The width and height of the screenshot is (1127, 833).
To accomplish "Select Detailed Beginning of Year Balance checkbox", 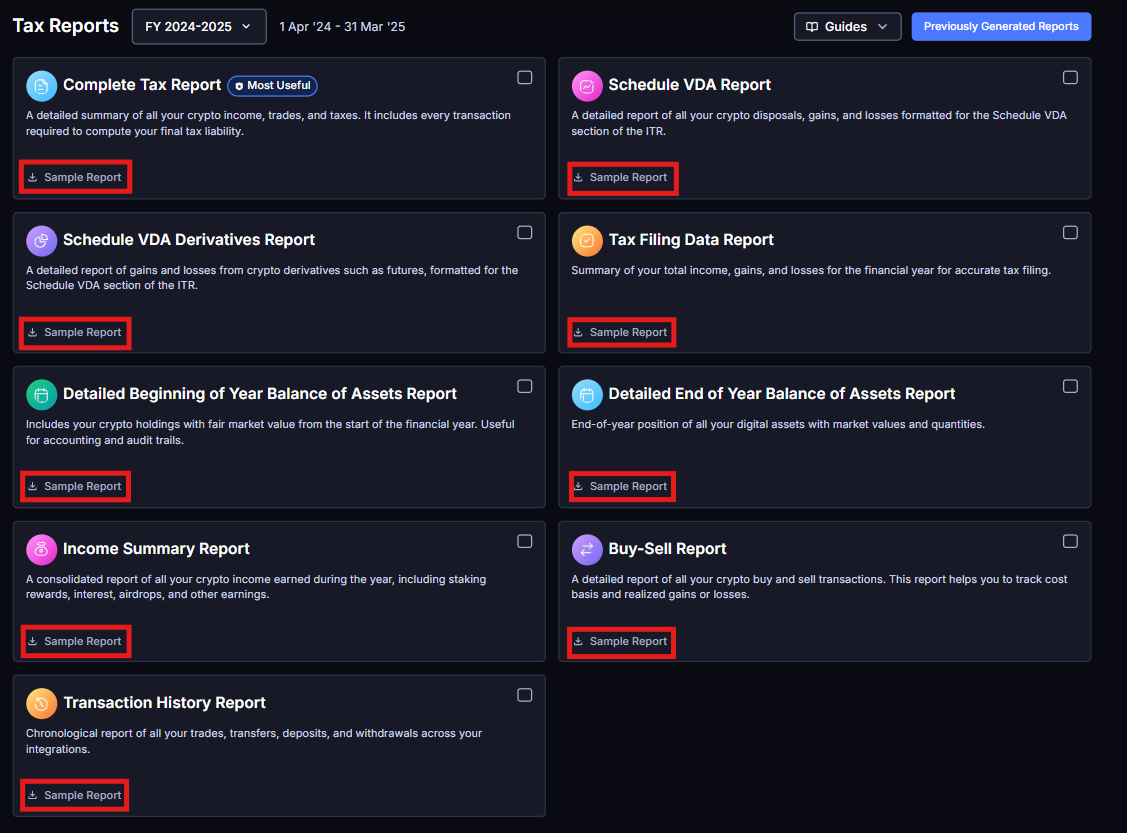I will click(525, 387).
